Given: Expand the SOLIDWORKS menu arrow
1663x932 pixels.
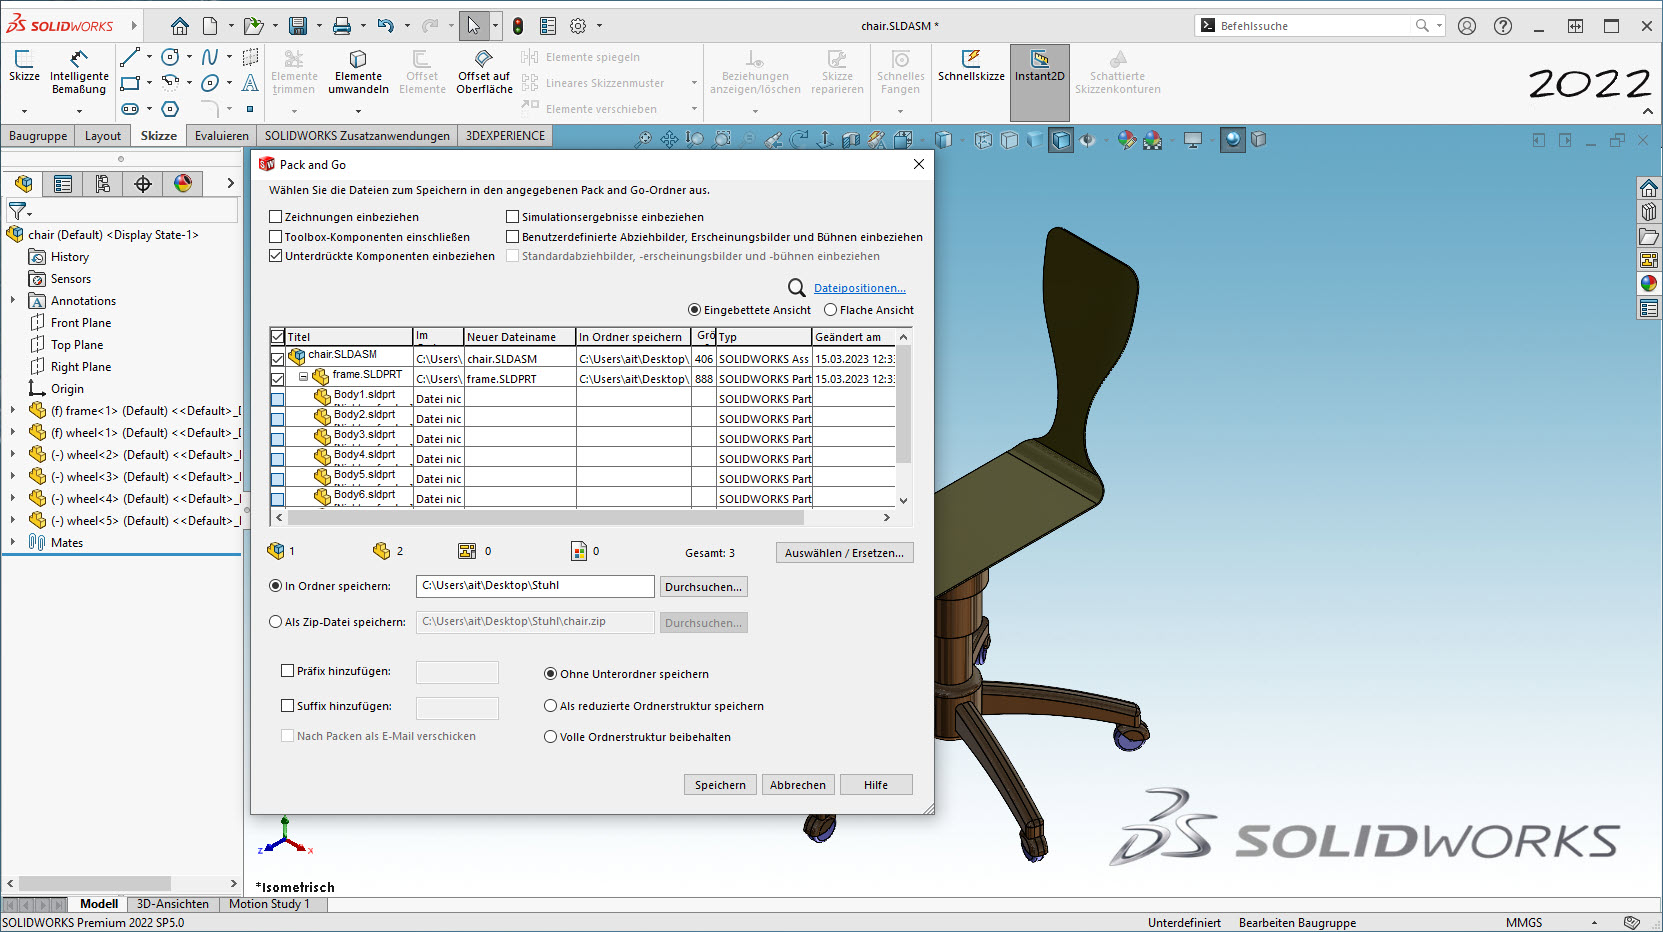Looking at the screenshot, I should point(133,25).
